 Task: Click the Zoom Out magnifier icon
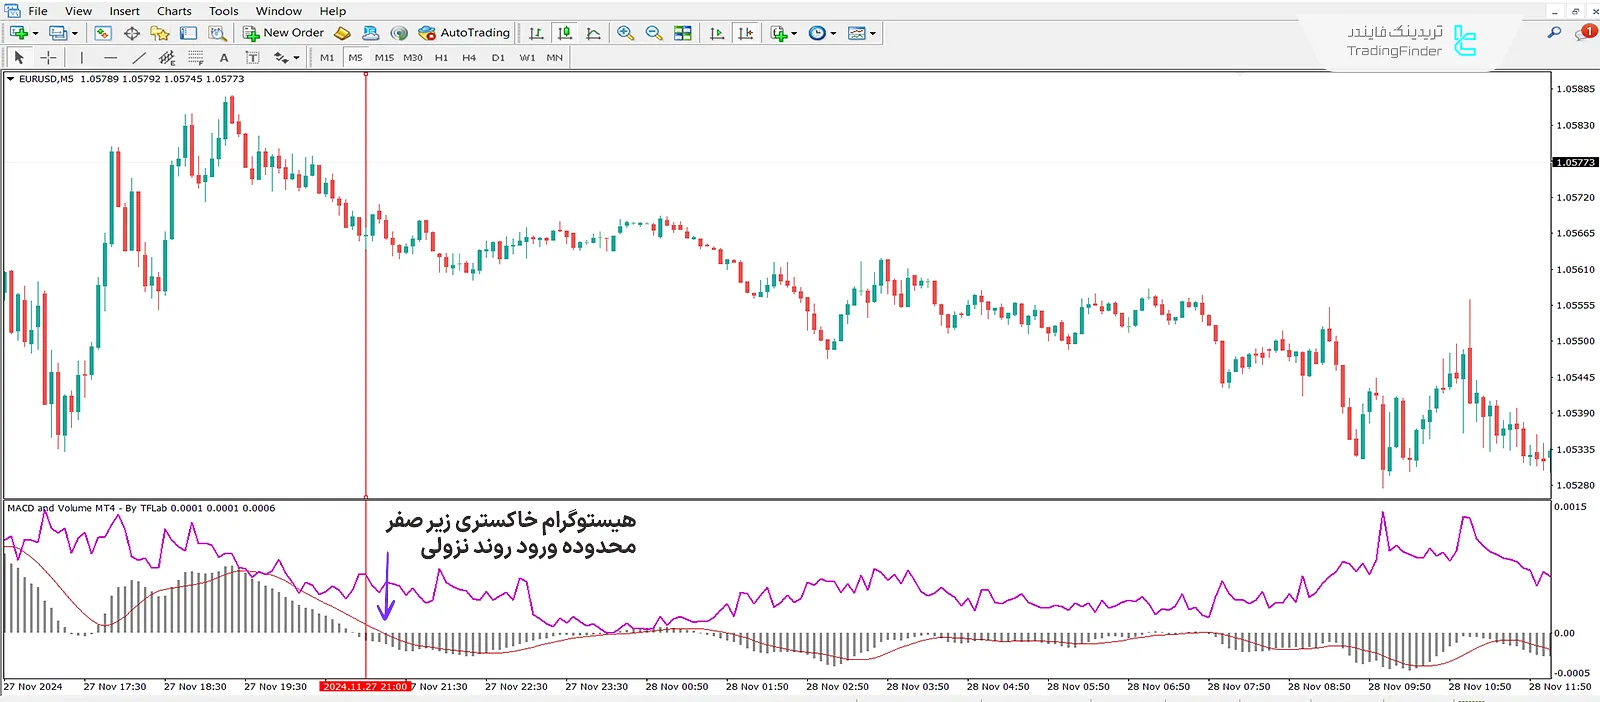654,33
